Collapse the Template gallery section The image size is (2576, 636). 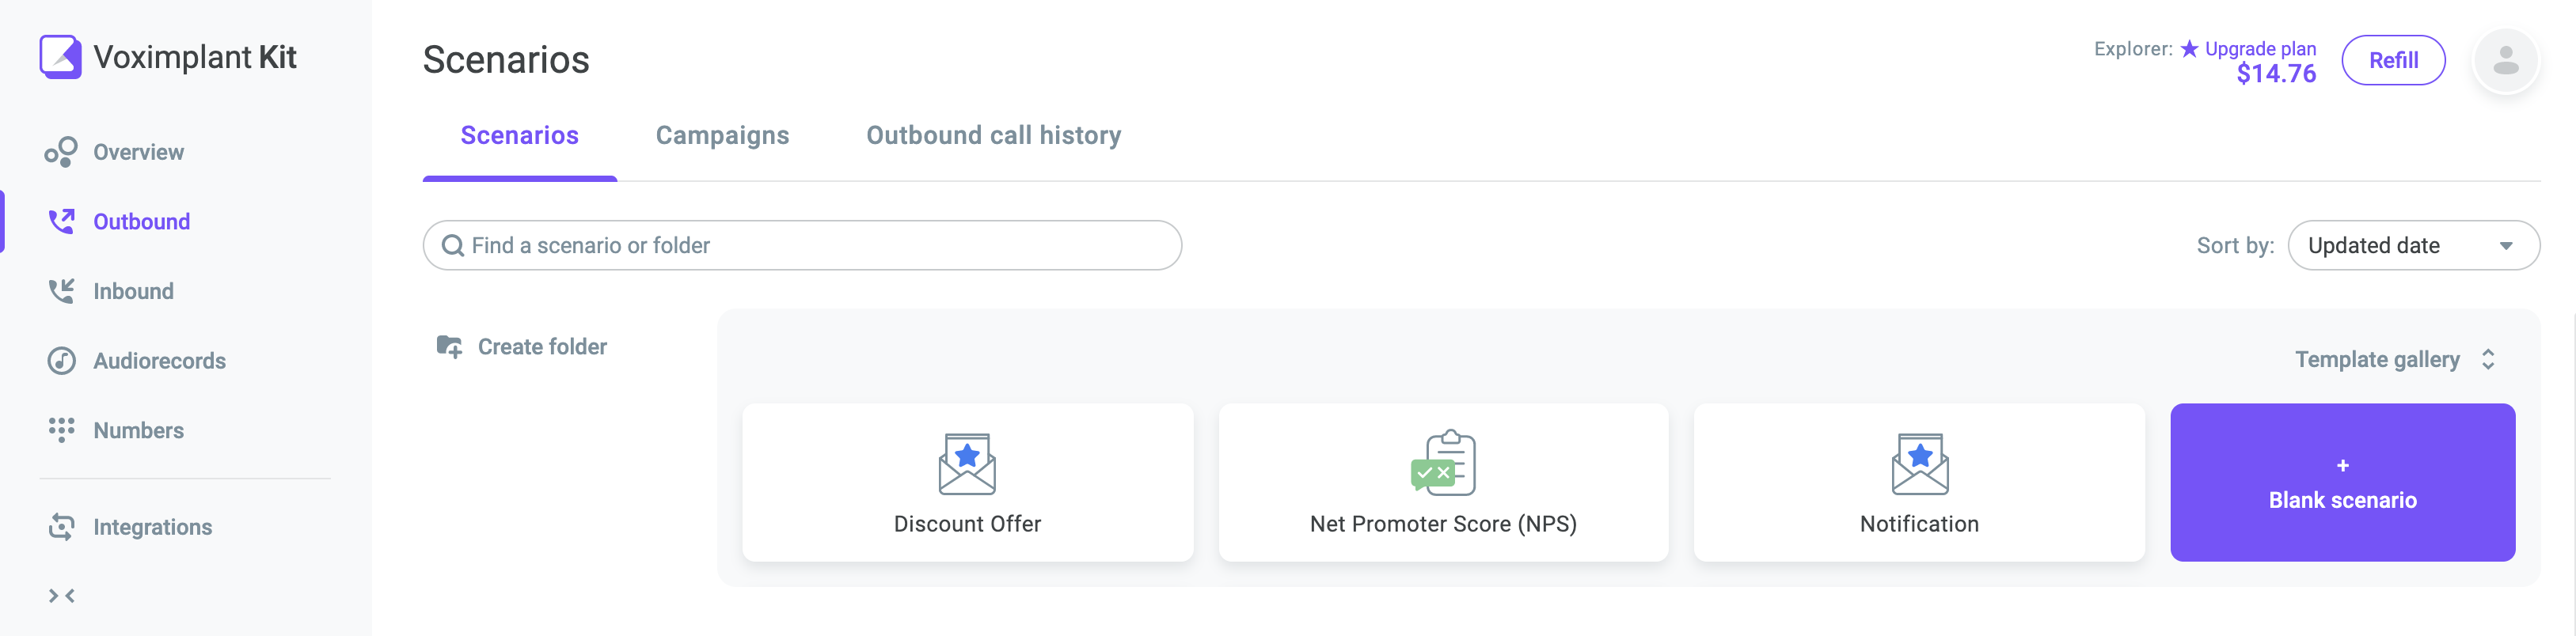[2487, 359]
